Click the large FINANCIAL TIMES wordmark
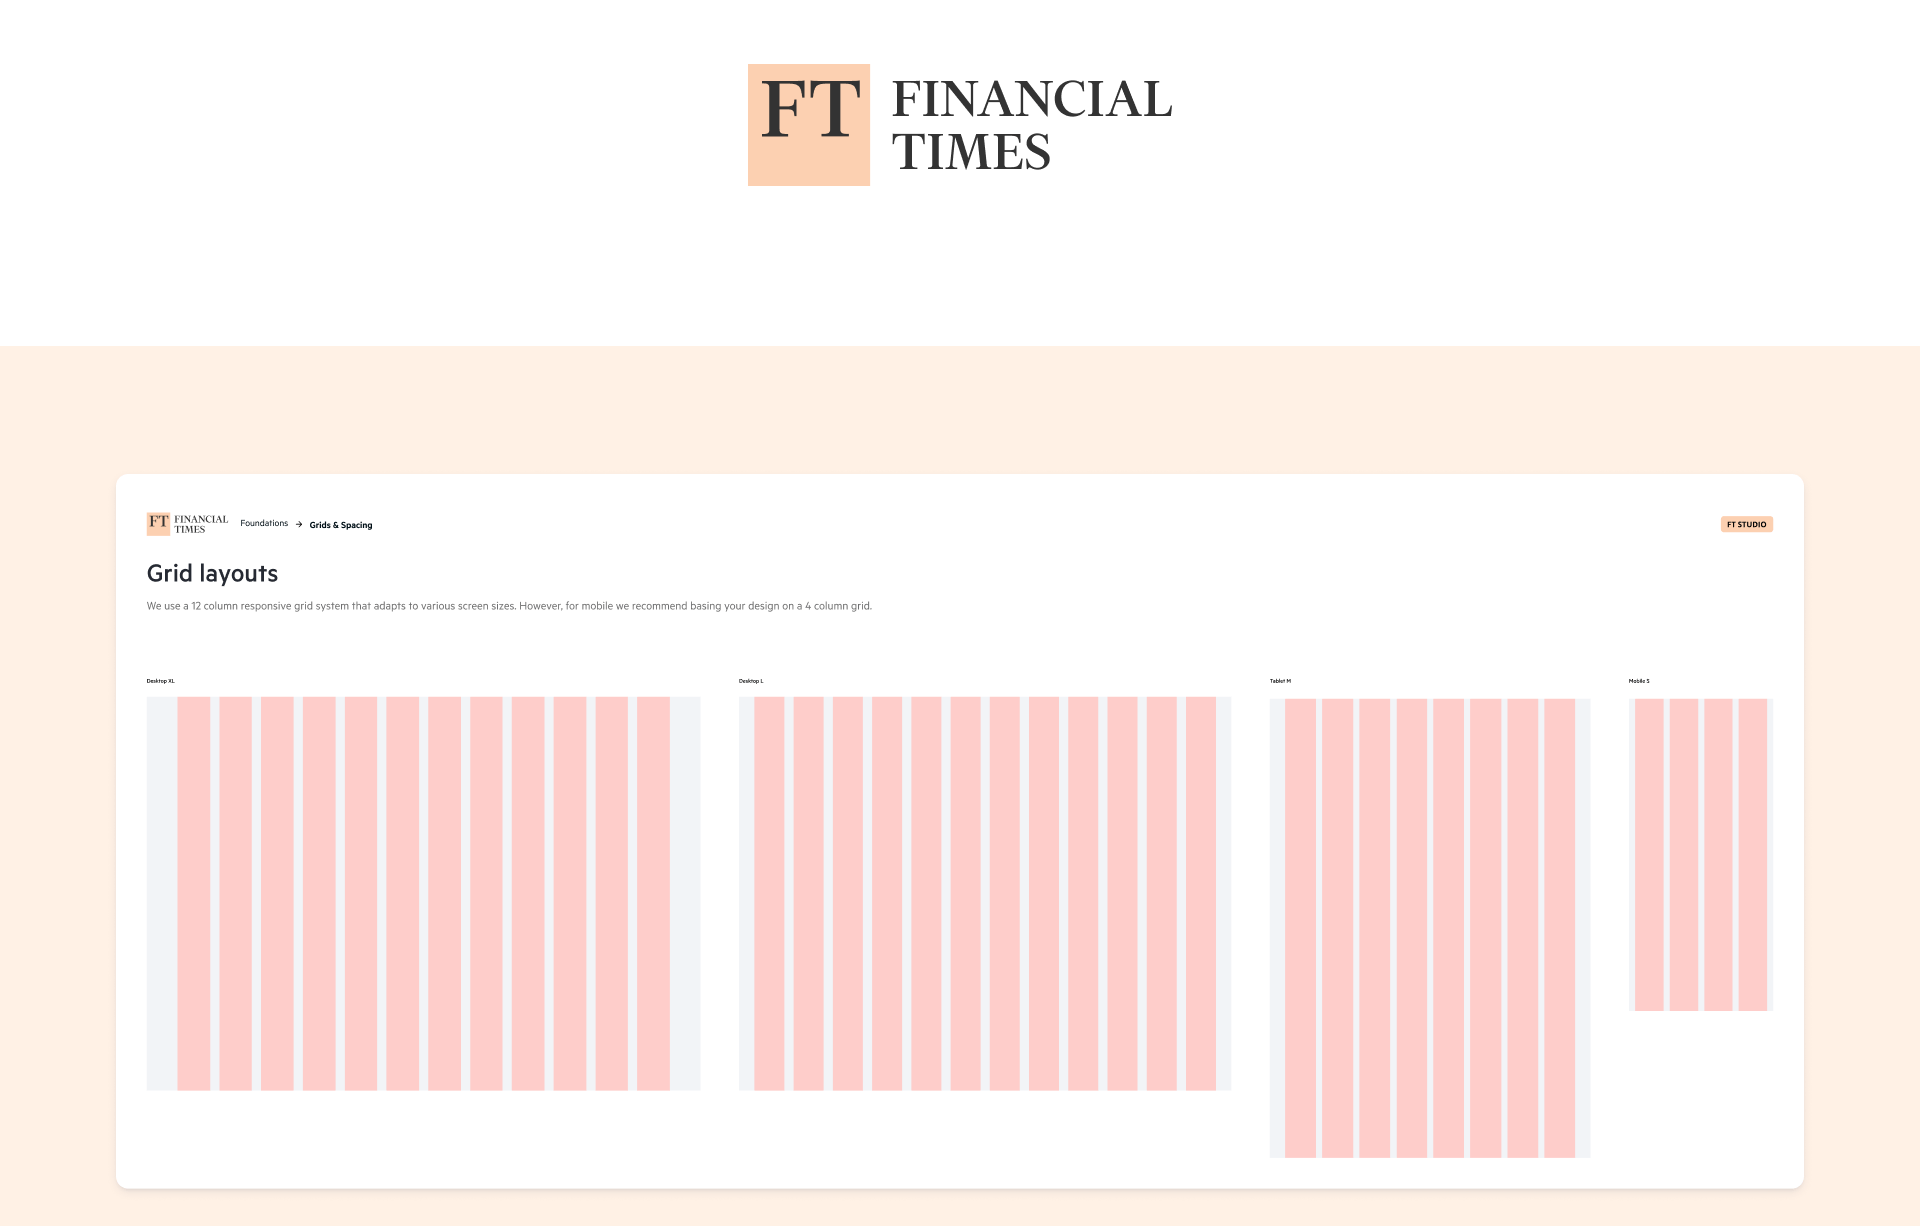 pyautogui.click(x=1032, y=126)
